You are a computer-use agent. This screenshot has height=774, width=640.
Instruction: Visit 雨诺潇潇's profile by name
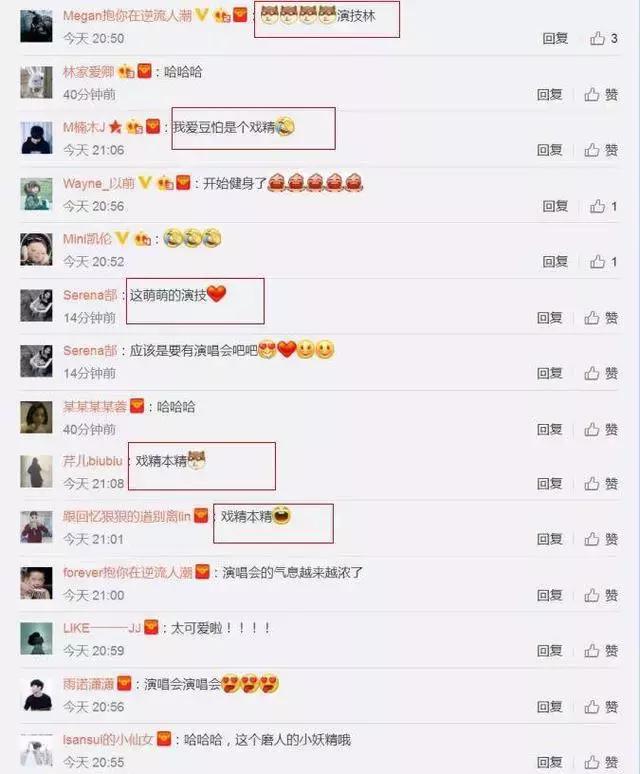click(x=88, y=684)
